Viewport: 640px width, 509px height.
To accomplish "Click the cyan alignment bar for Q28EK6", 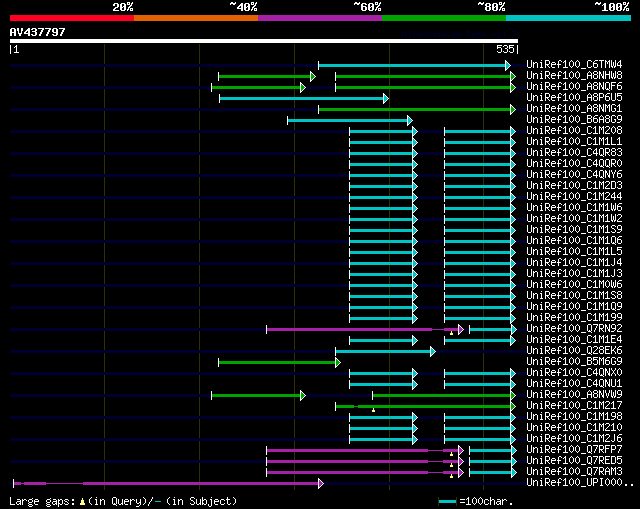I will click(386, 351).
